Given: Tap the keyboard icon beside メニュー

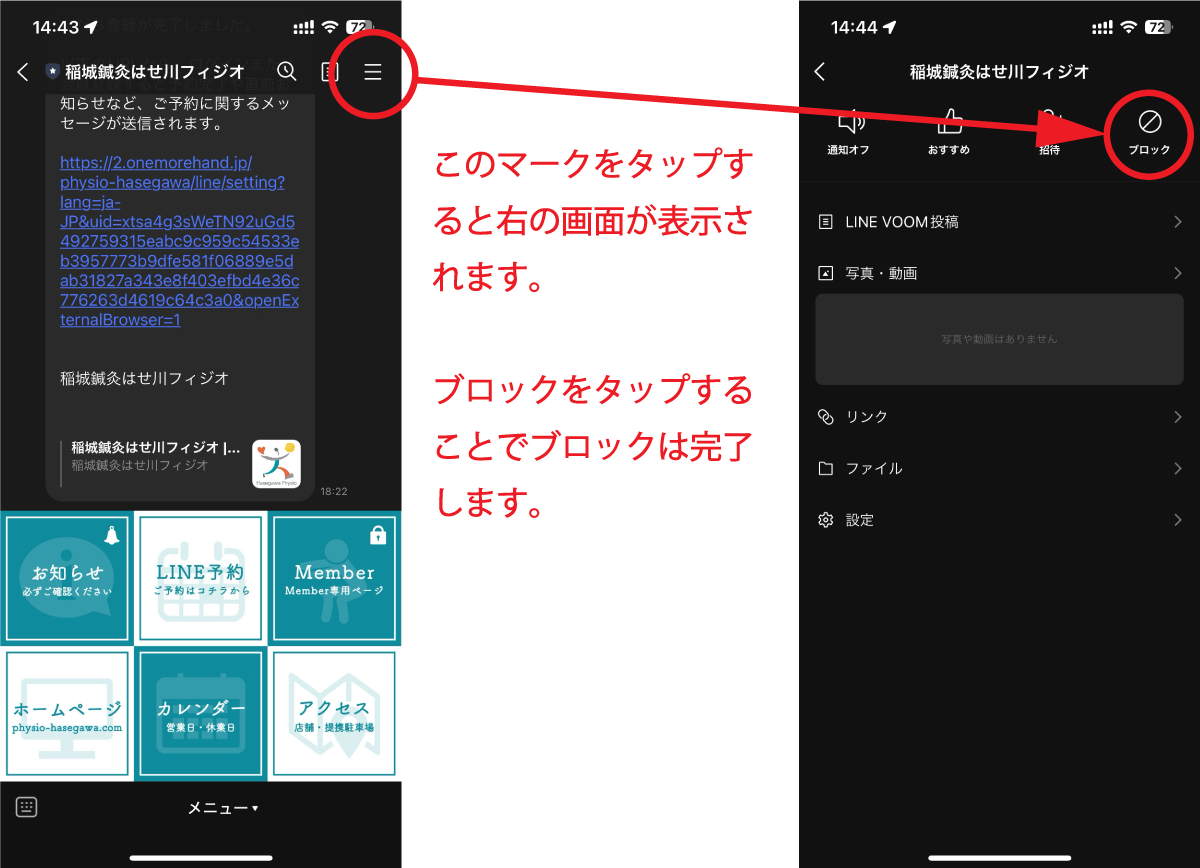Looking at the screenshot, I should tap(27, 807).
